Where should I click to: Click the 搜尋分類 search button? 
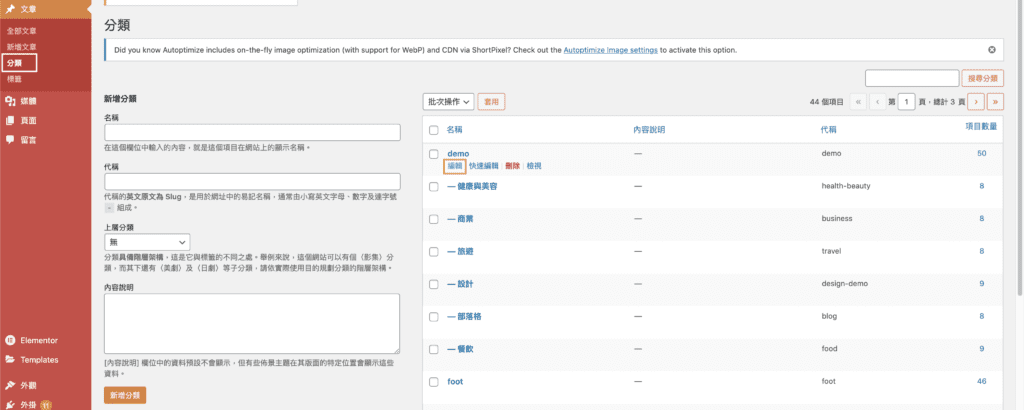tap(983, 78)
